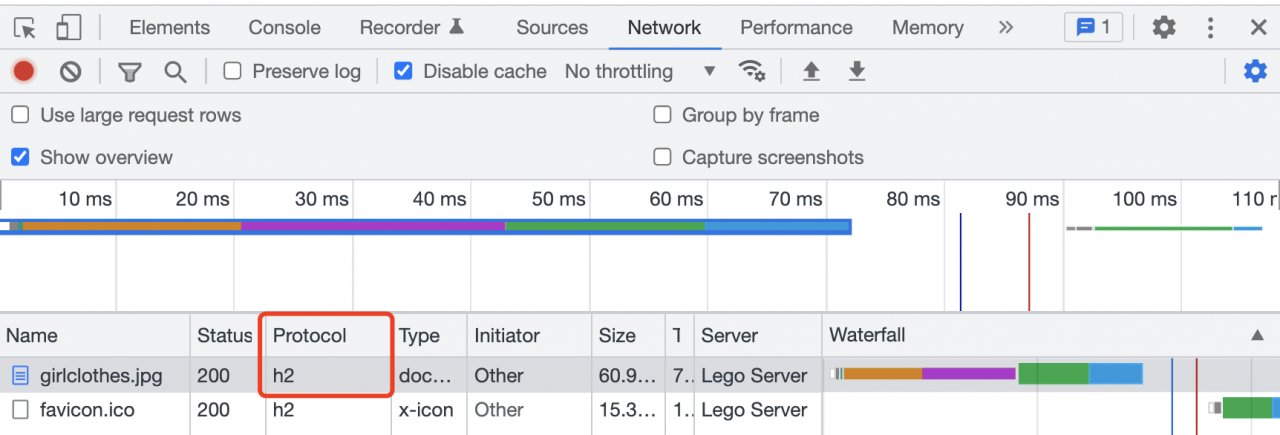Open the DevTools three-dot menu
The width and height of the screenshot is (1280, 435).
(1211, 28)
